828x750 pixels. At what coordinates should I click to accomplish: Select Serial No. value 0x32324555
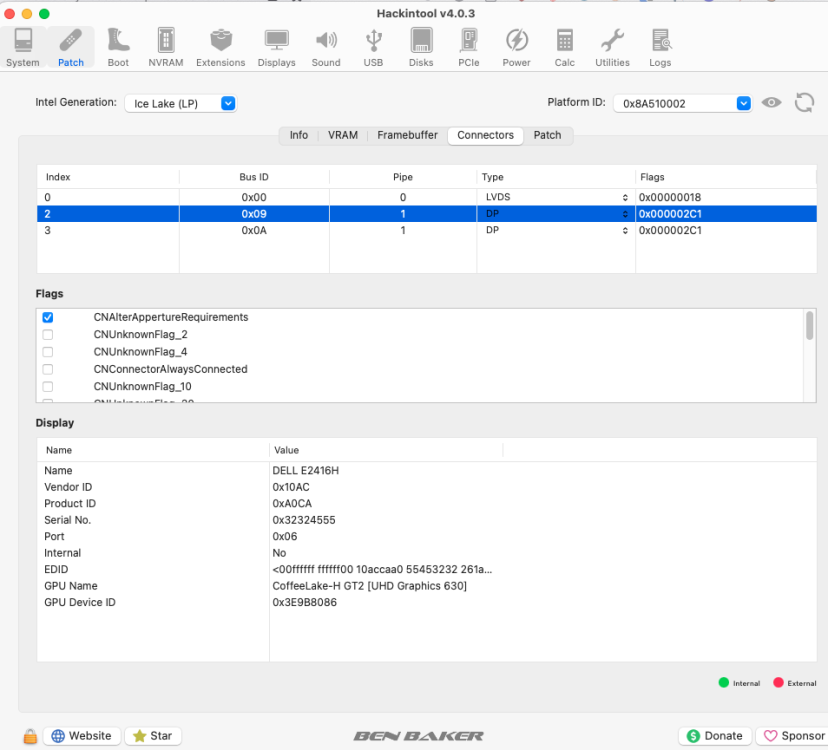click(304, 520)
